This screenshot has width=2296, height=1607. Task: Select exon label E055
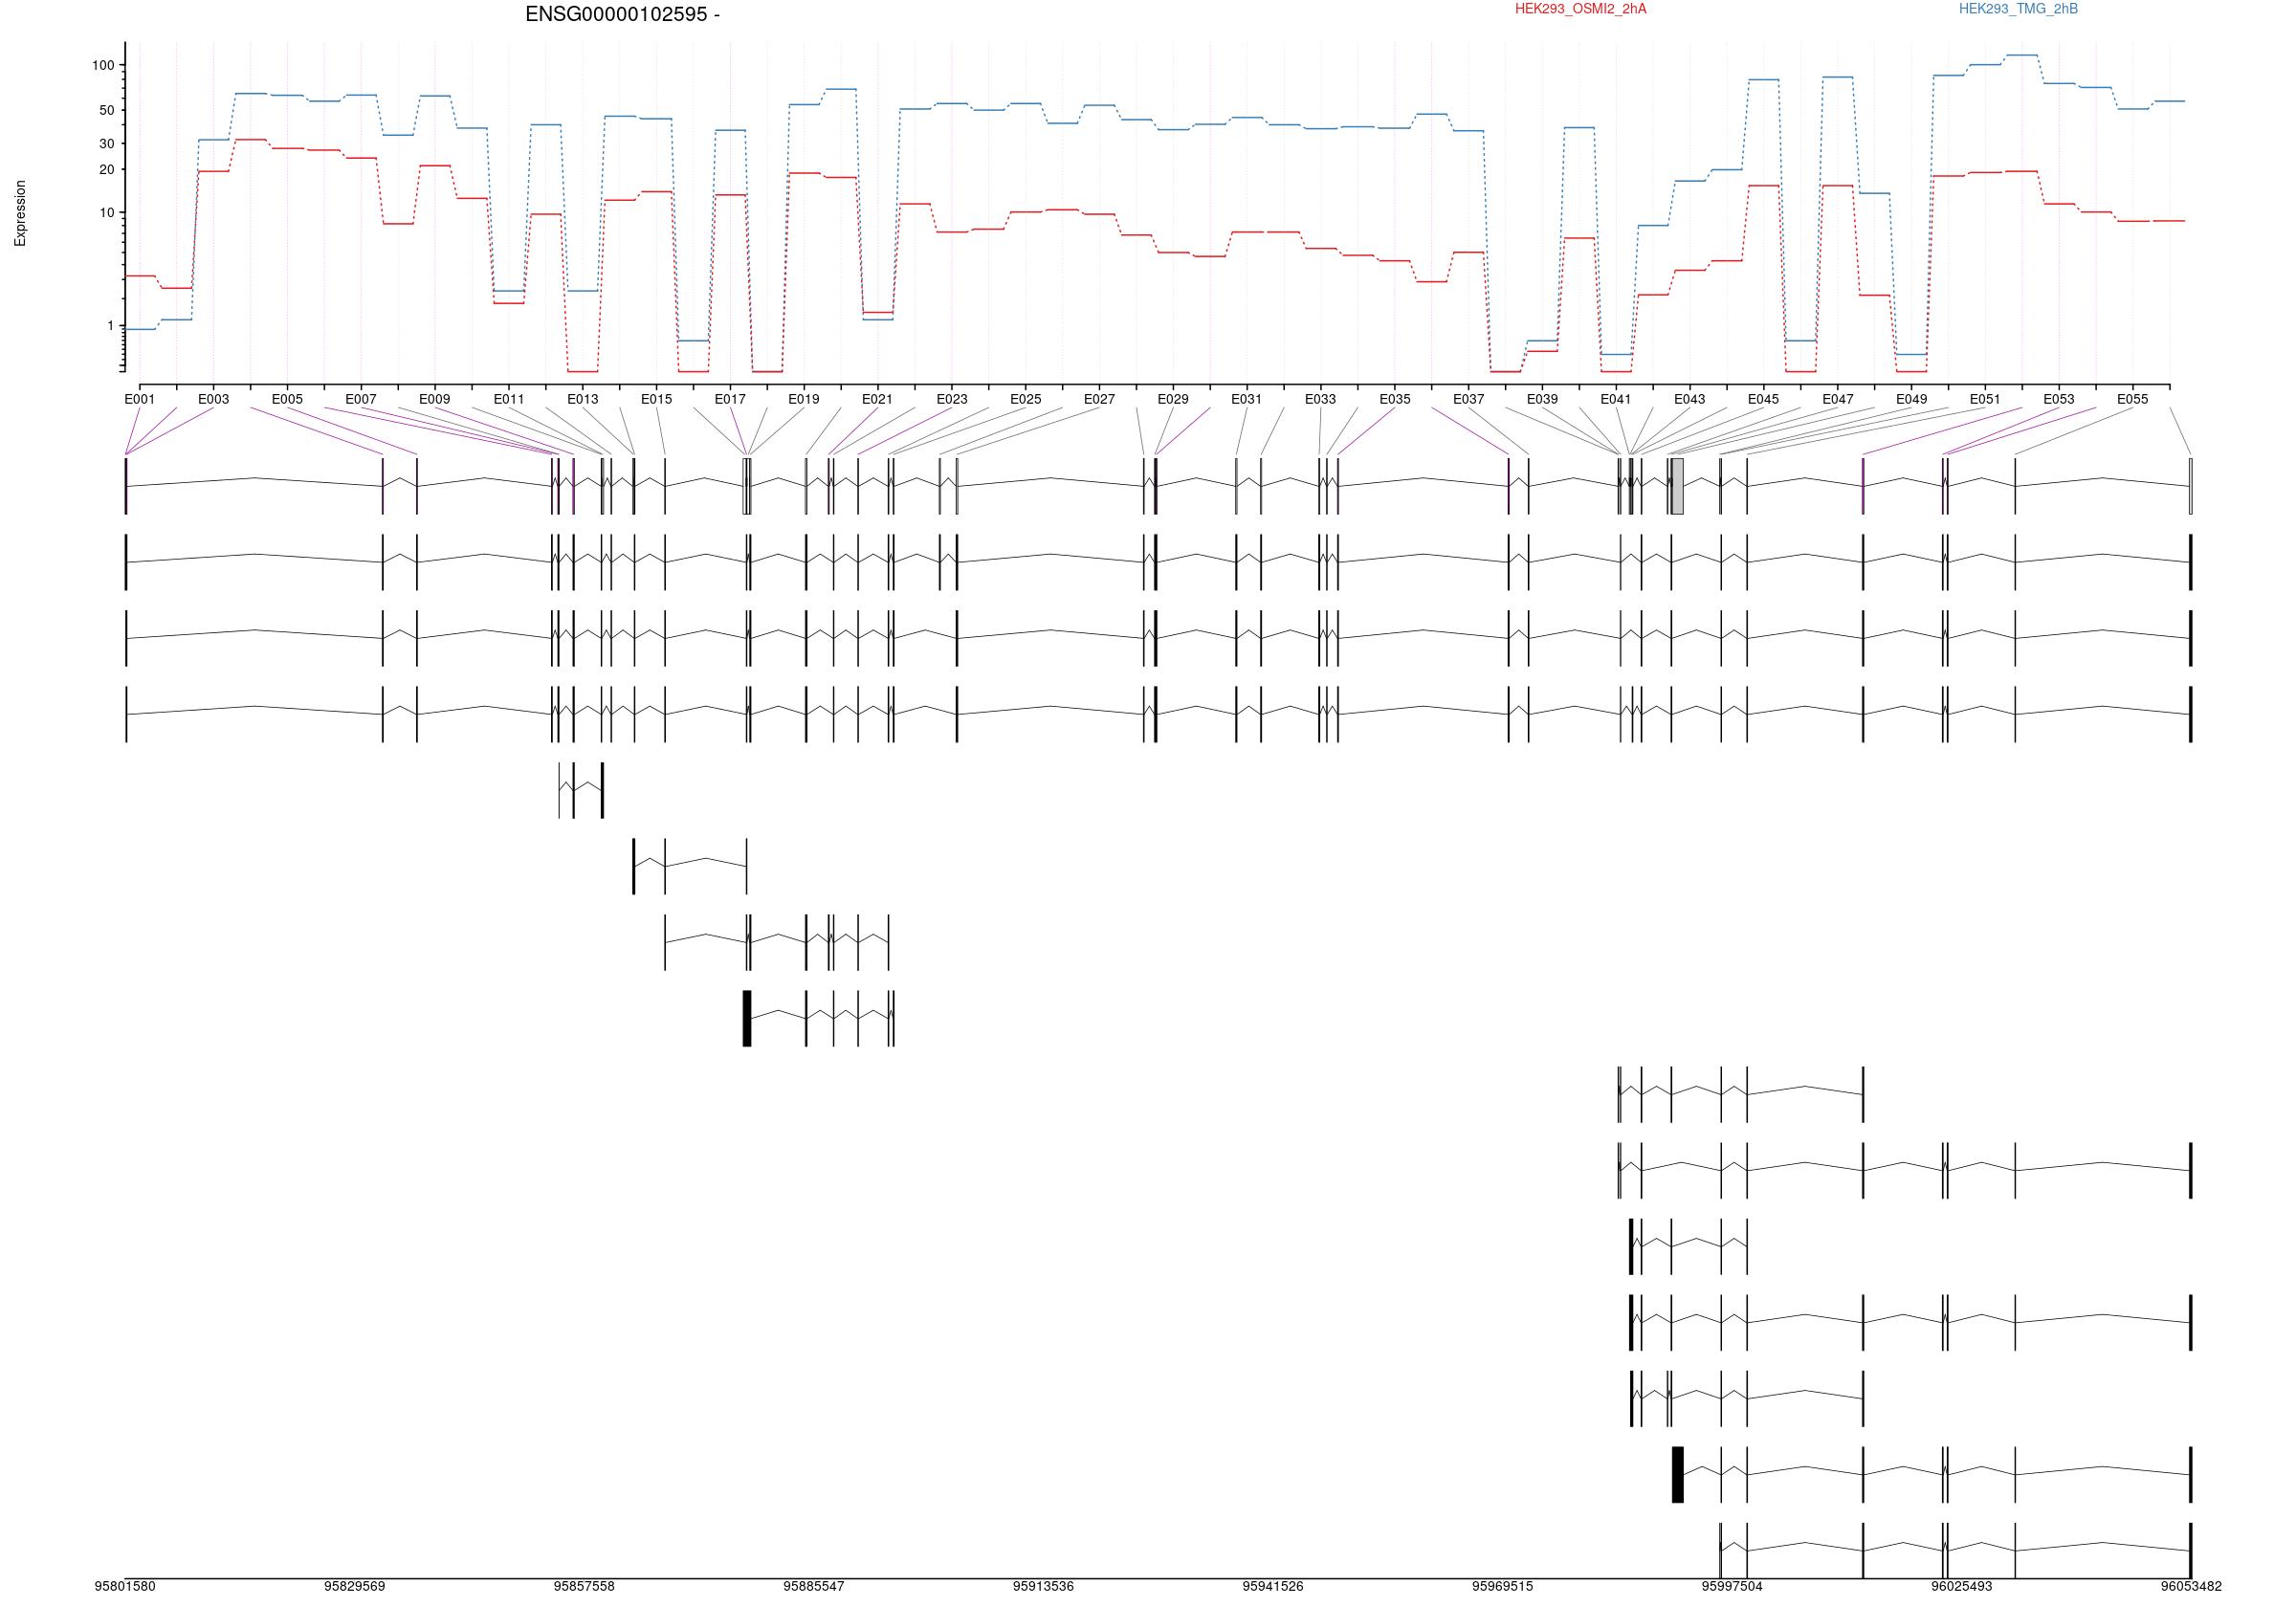coord(2133,399)
